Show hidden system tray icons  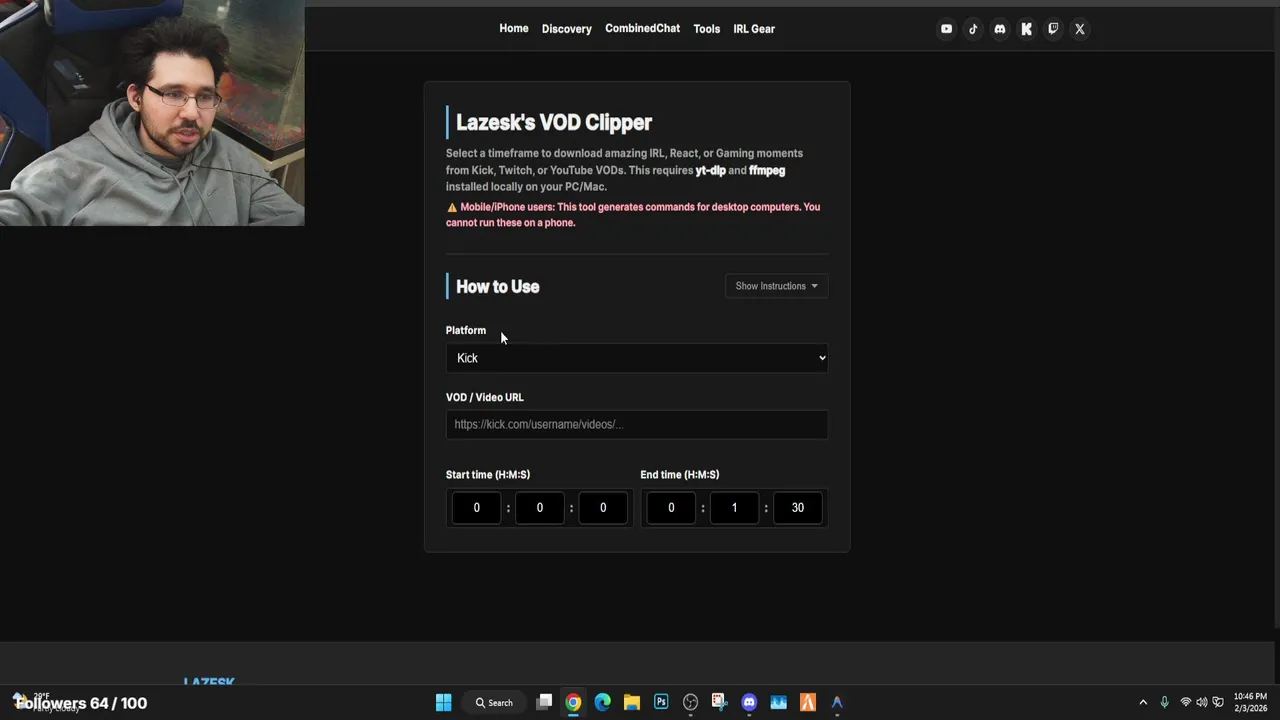tap(1143, 702)
